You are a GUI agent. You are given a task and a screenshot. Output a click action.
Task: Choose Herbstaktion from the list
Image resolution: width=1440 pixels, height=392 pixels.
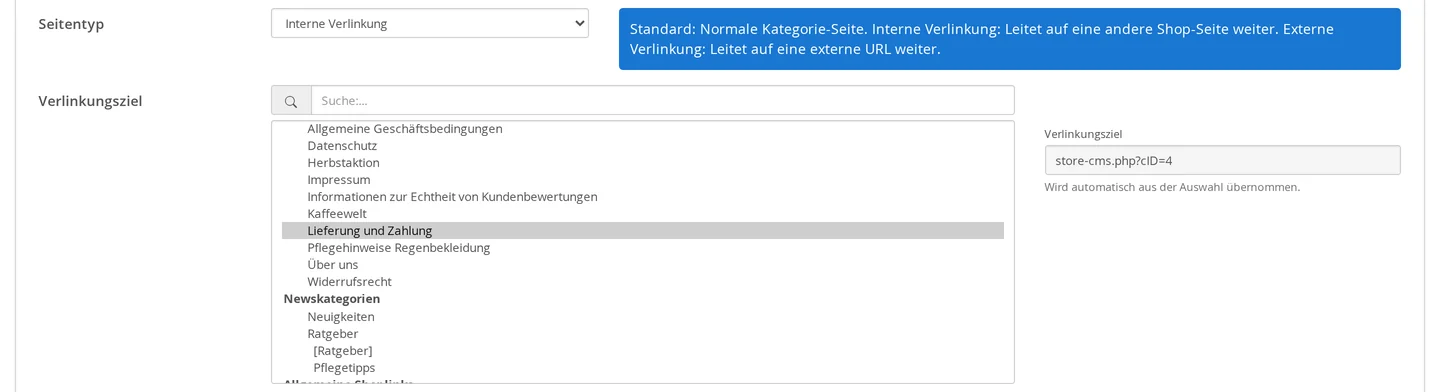(x=642, y=163)
